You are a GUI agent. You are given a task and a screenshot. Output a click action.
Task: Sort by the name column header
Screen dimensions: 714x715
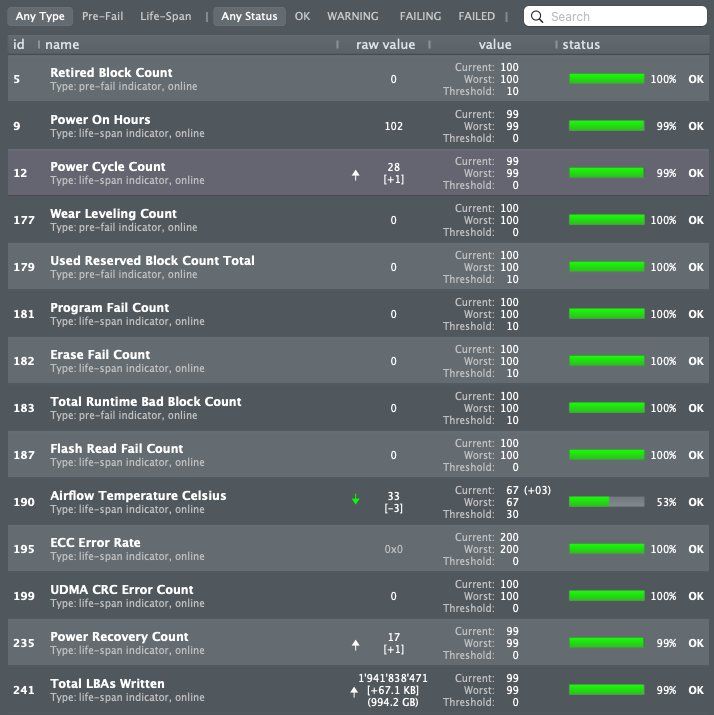(62, 44)
